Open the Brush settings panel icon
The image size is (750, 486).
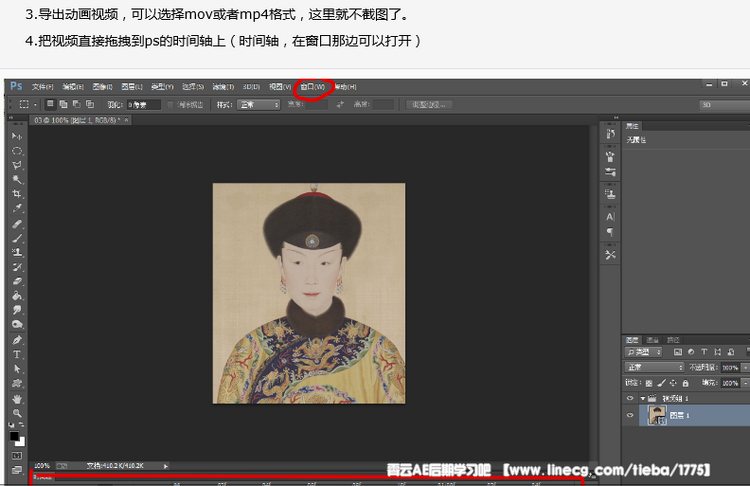coord(610,172)
